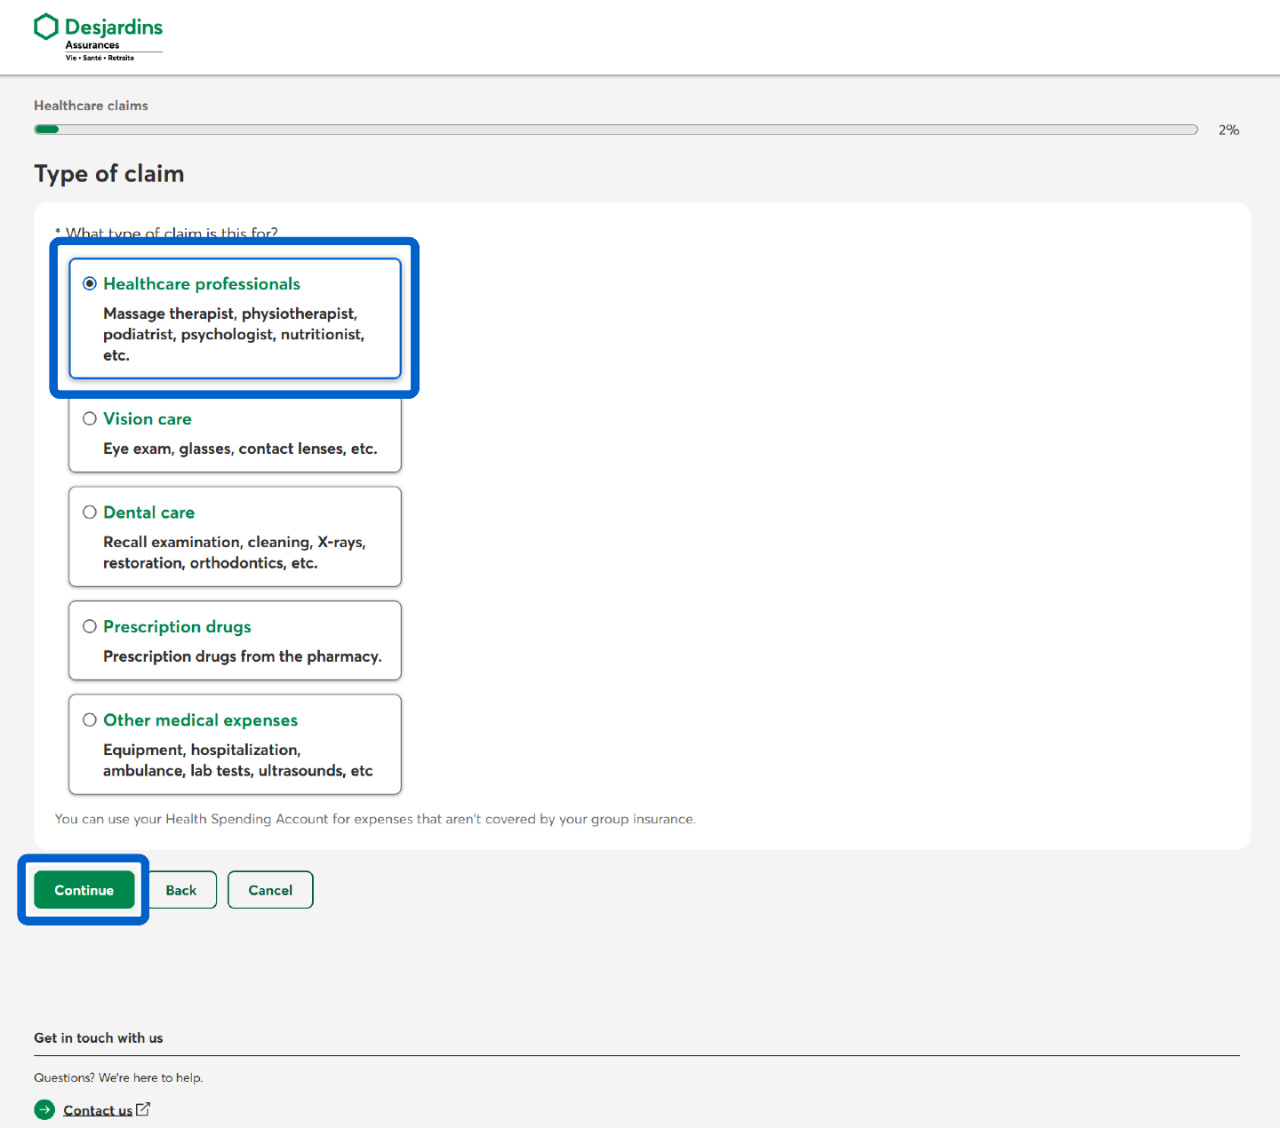Click the external link icon after Contact us

pyautogui.click(x=143, y=1109)
